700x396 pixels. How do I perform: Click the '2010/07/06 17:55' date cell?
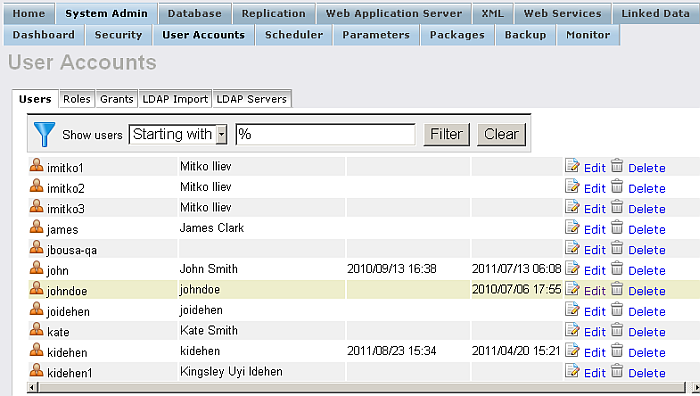(517, 289)
